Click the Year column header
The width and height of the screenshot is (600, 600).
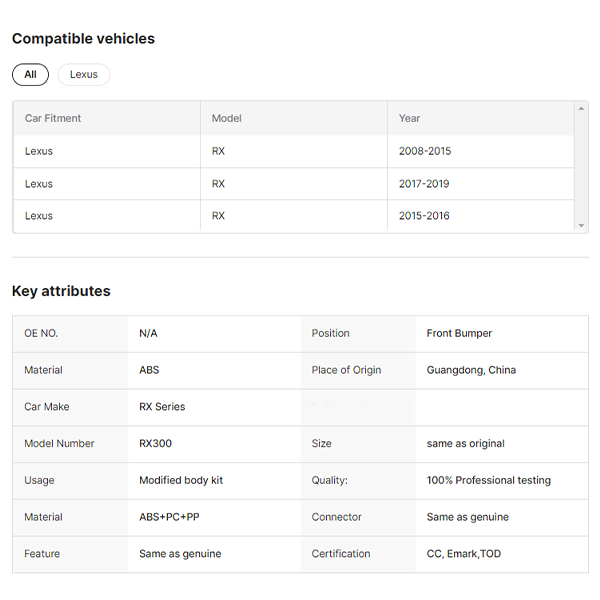[x=410, y=118]
